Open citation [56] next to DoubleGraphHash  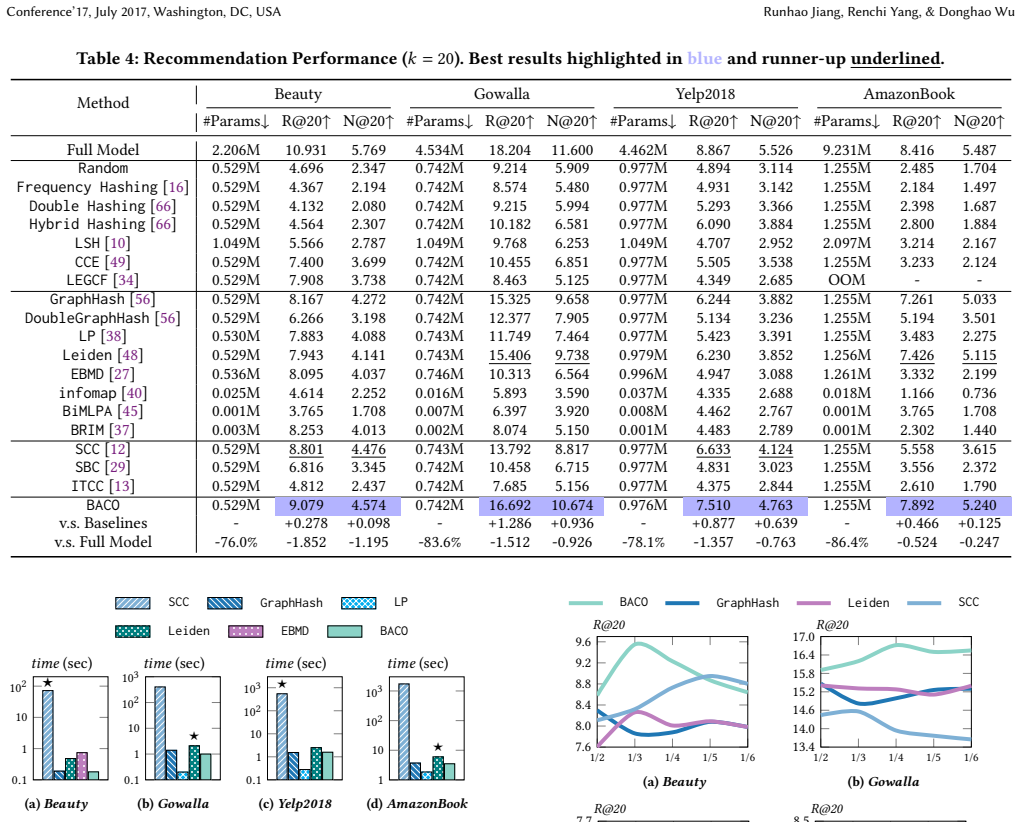tap(167, 319)
